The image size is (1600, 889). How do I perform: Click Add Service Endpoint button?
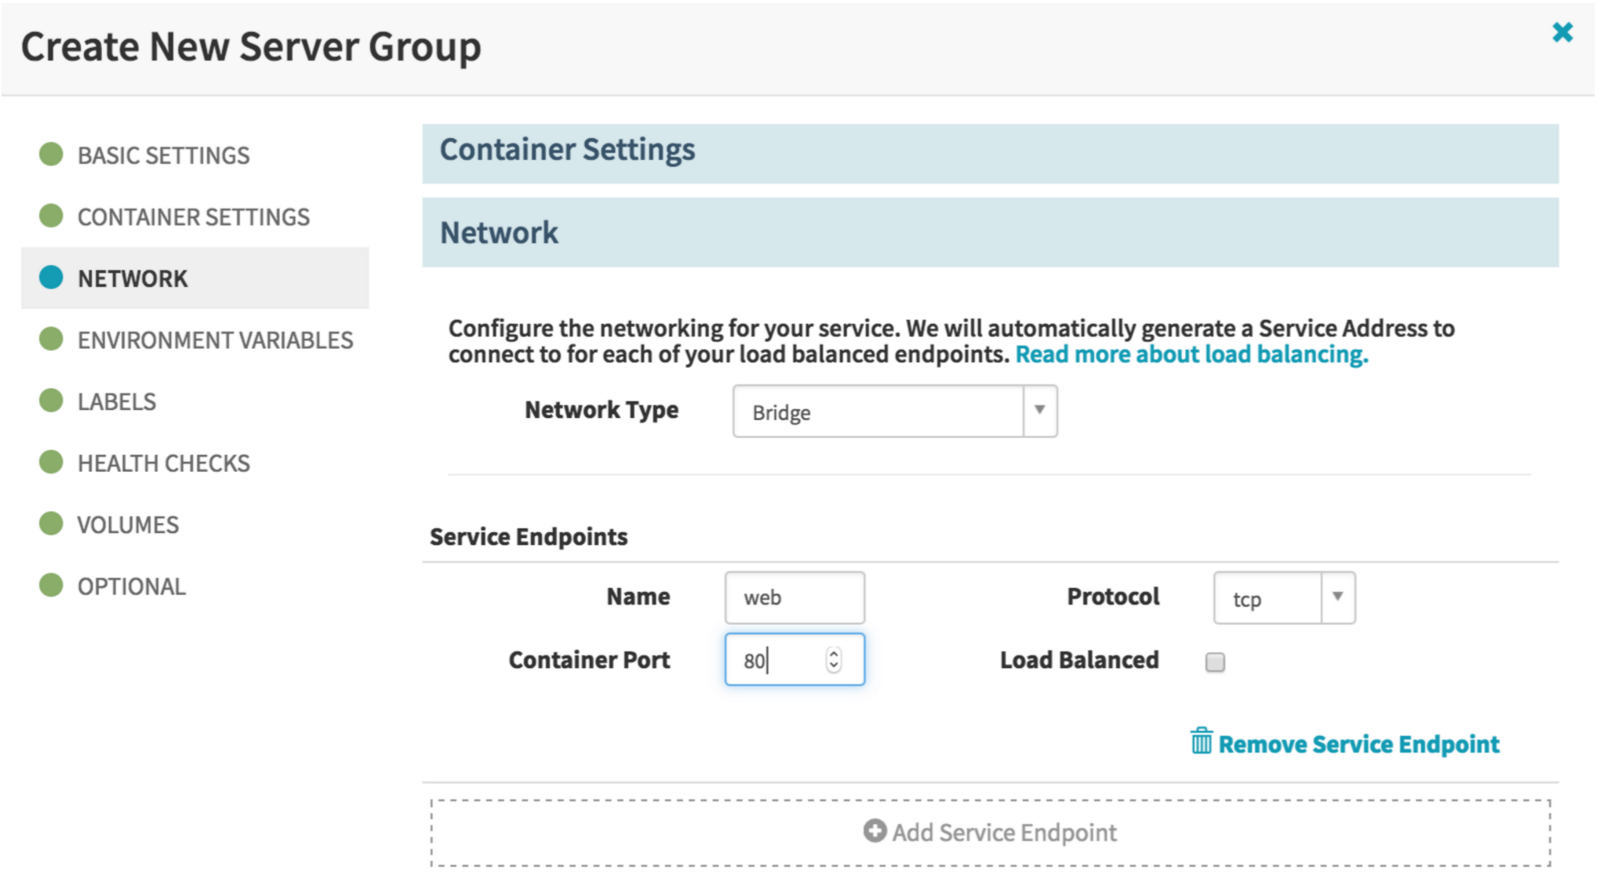click(x=991, y=832)
